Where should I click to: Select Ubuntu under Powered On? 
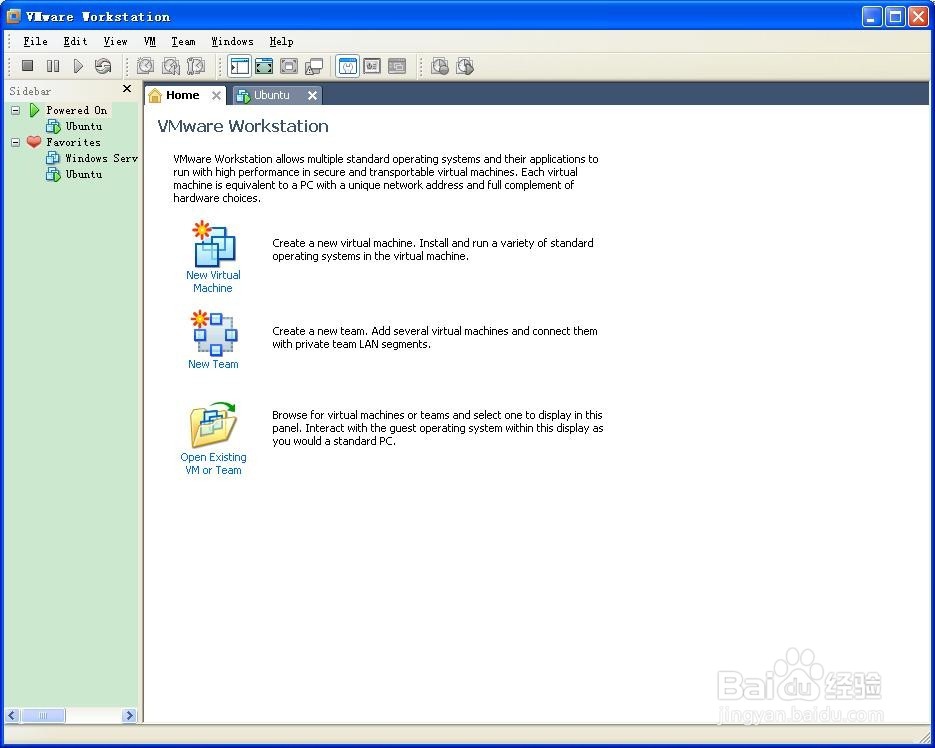[83, 126]
